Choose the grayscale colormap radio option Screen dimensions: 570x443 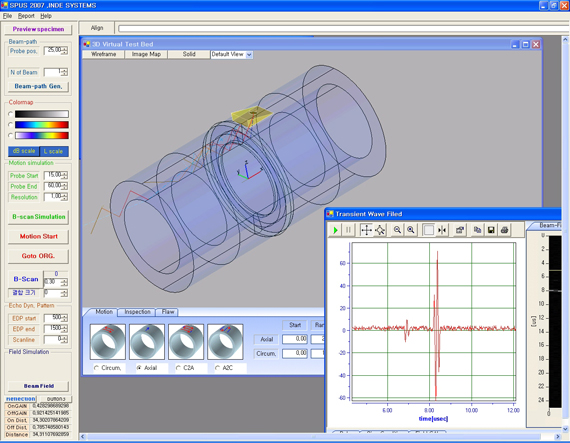click(x=11, y=114)
